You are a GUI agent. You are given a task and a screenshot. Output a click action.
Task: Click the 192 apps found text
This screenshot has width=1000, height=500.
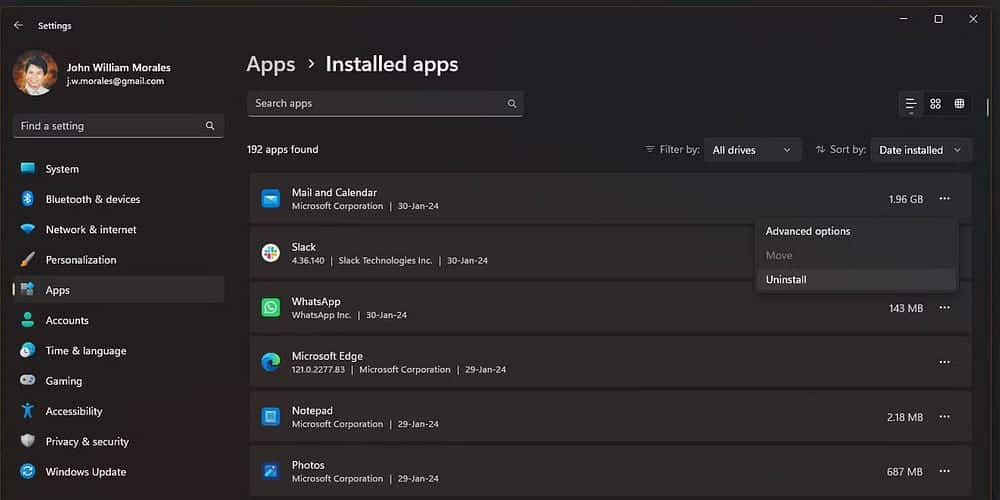coord(283,150)
